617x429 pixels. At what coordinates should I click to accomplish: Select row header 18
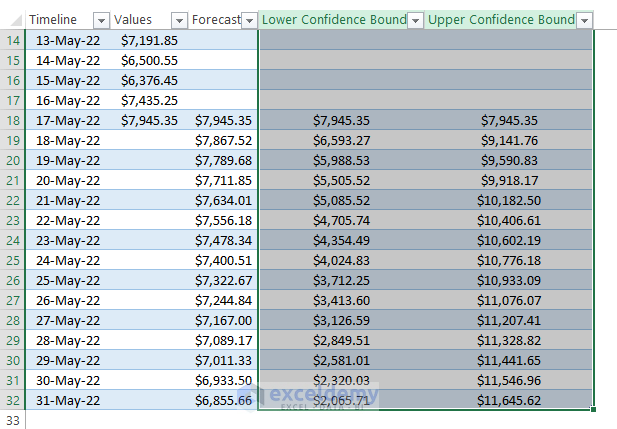pos(13,120)
